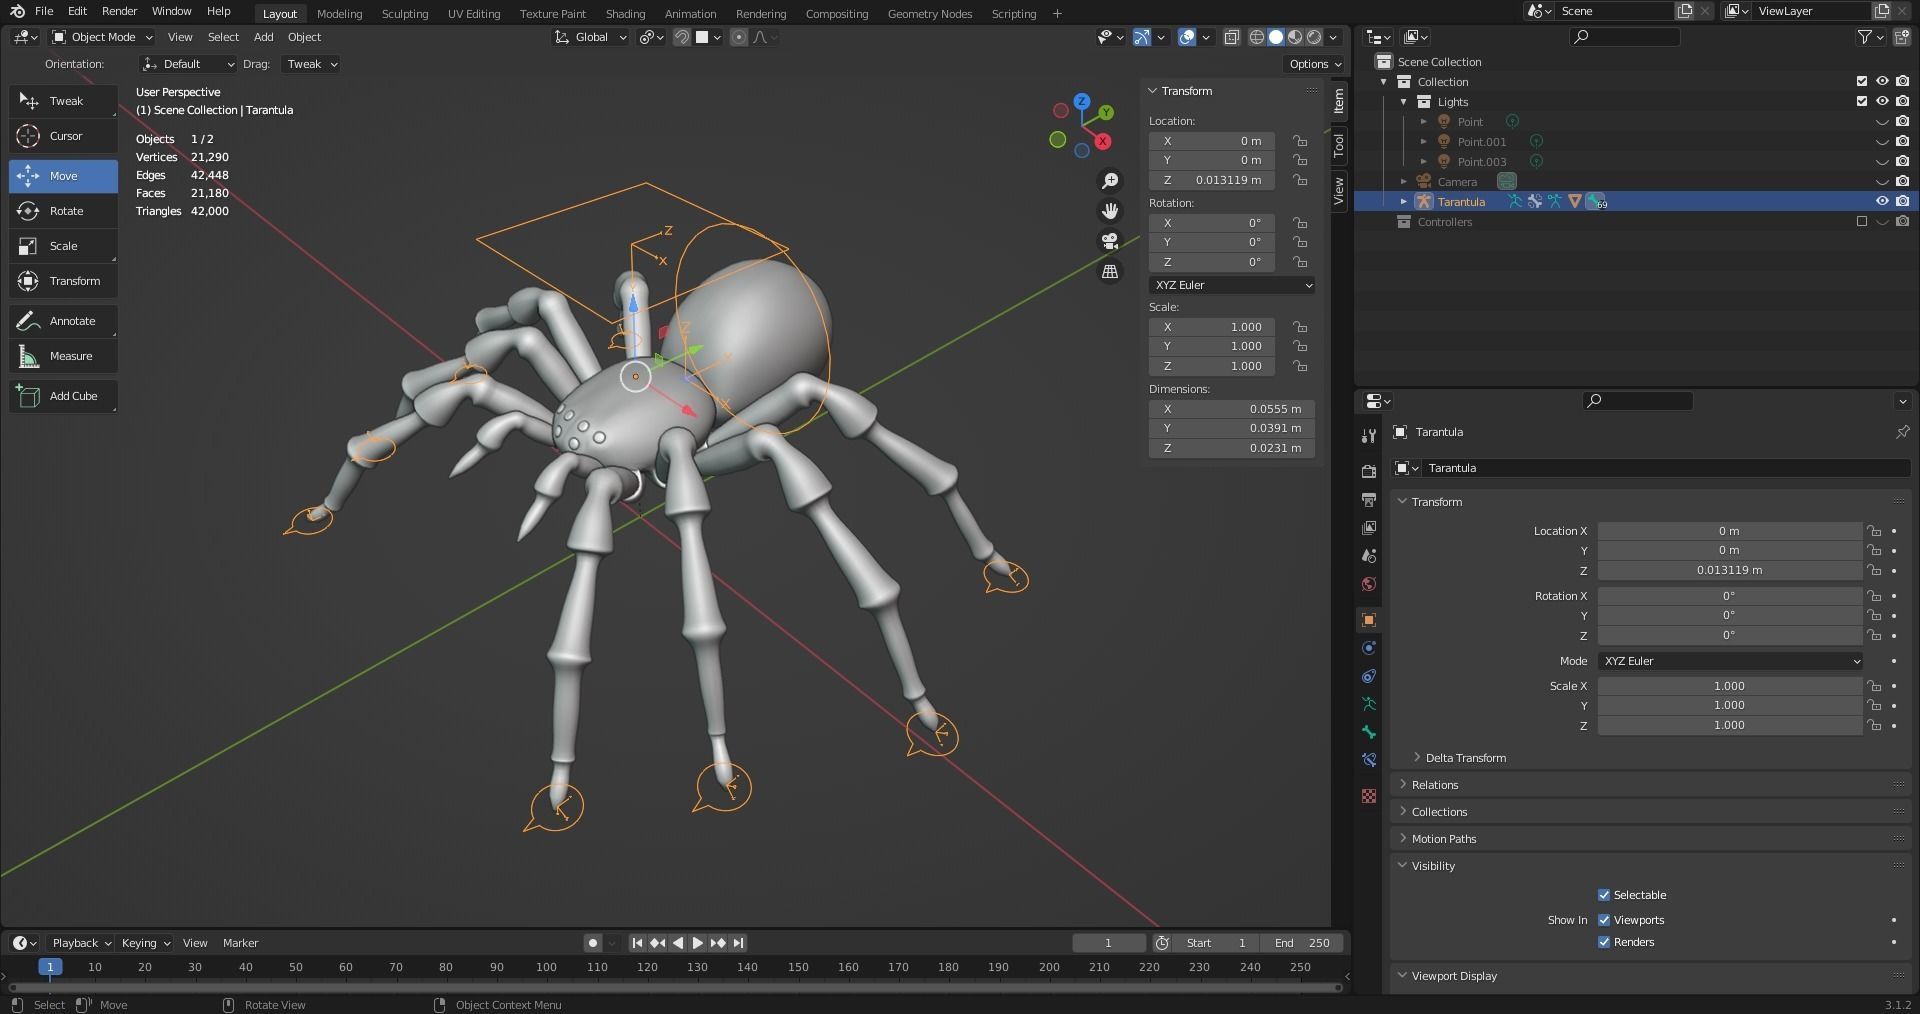Uncheck the Selectable checkbox
1920x1014 pixels.
[1604, 895]
